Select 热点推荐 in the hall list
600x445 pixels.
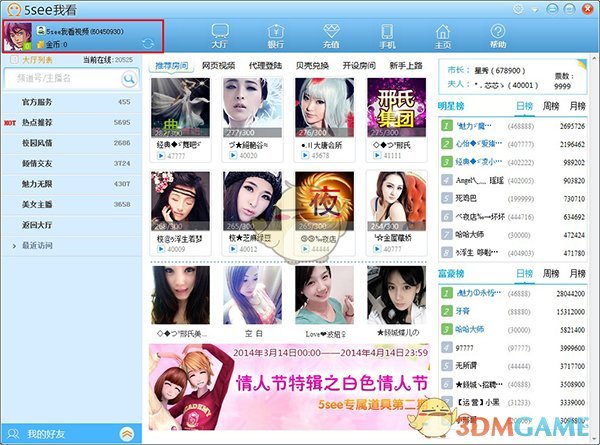coord(43,122)
